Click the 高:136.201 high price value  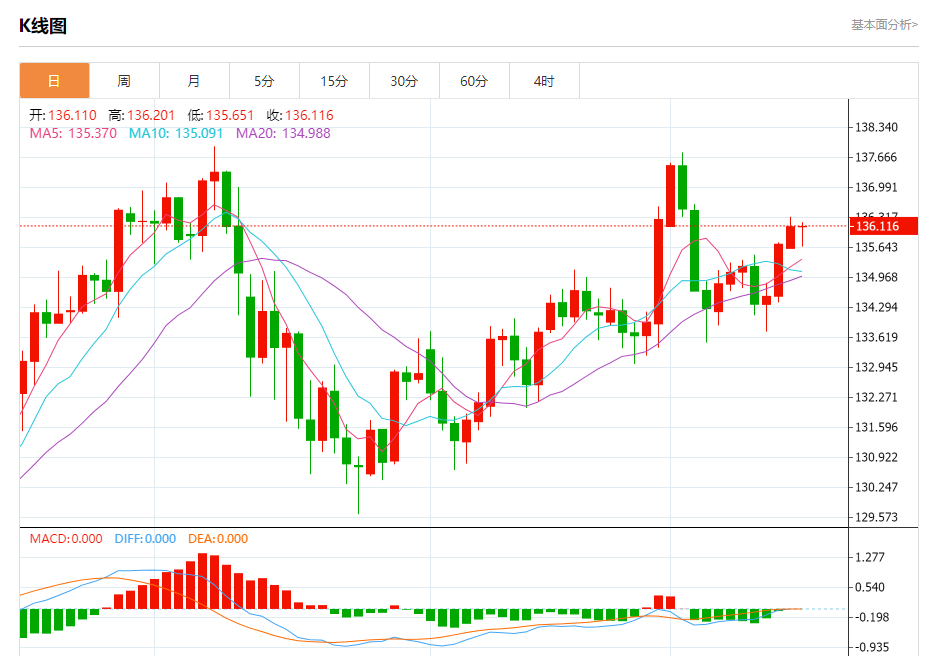(x=142, y=115)
